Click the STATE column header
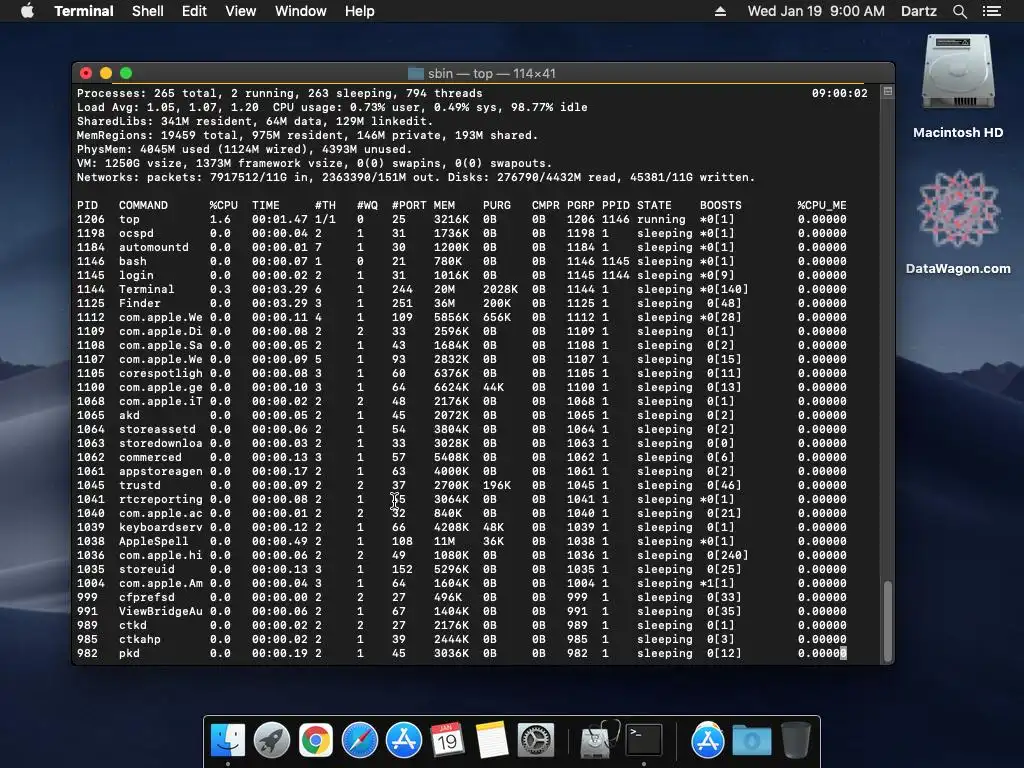Screen dimensions: 1024x768 [x=654, y=205]
